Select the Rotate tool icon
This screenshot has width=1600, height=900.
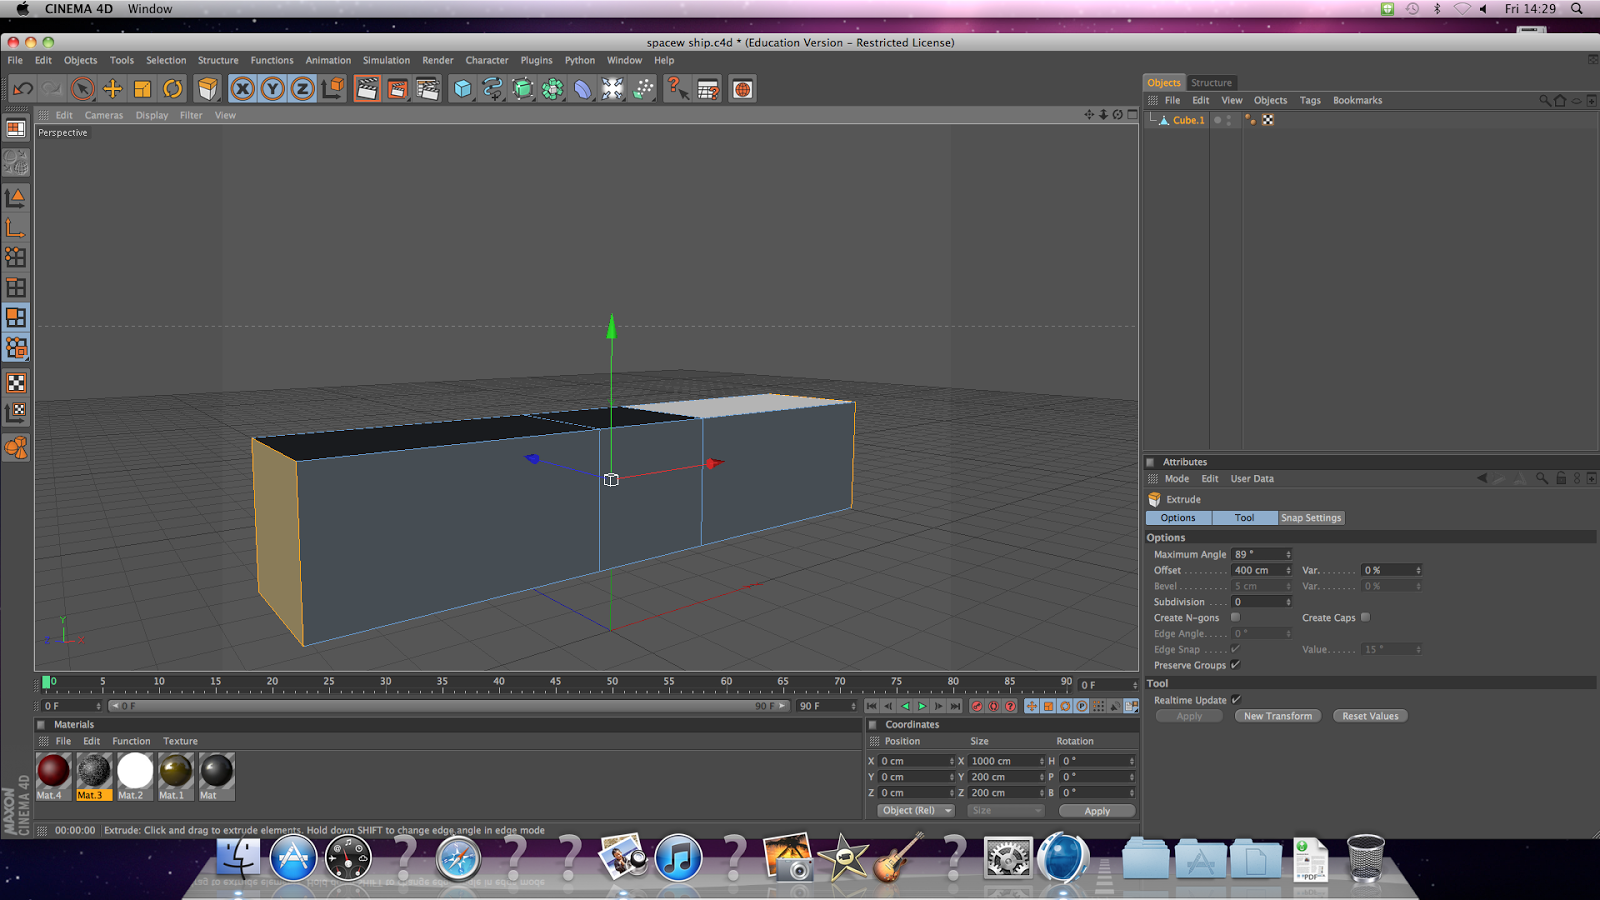(x=173, y=89)
